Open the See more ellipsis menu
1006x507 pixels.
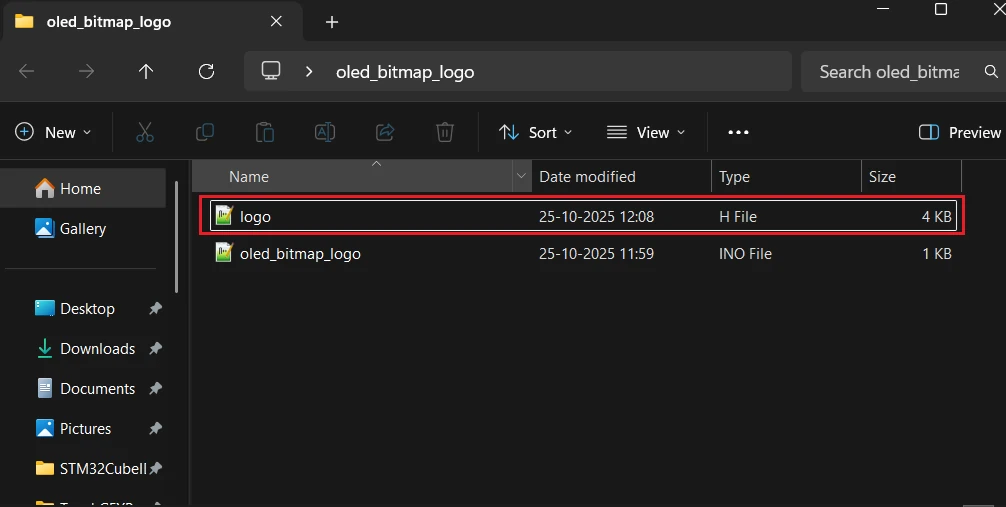738,132
